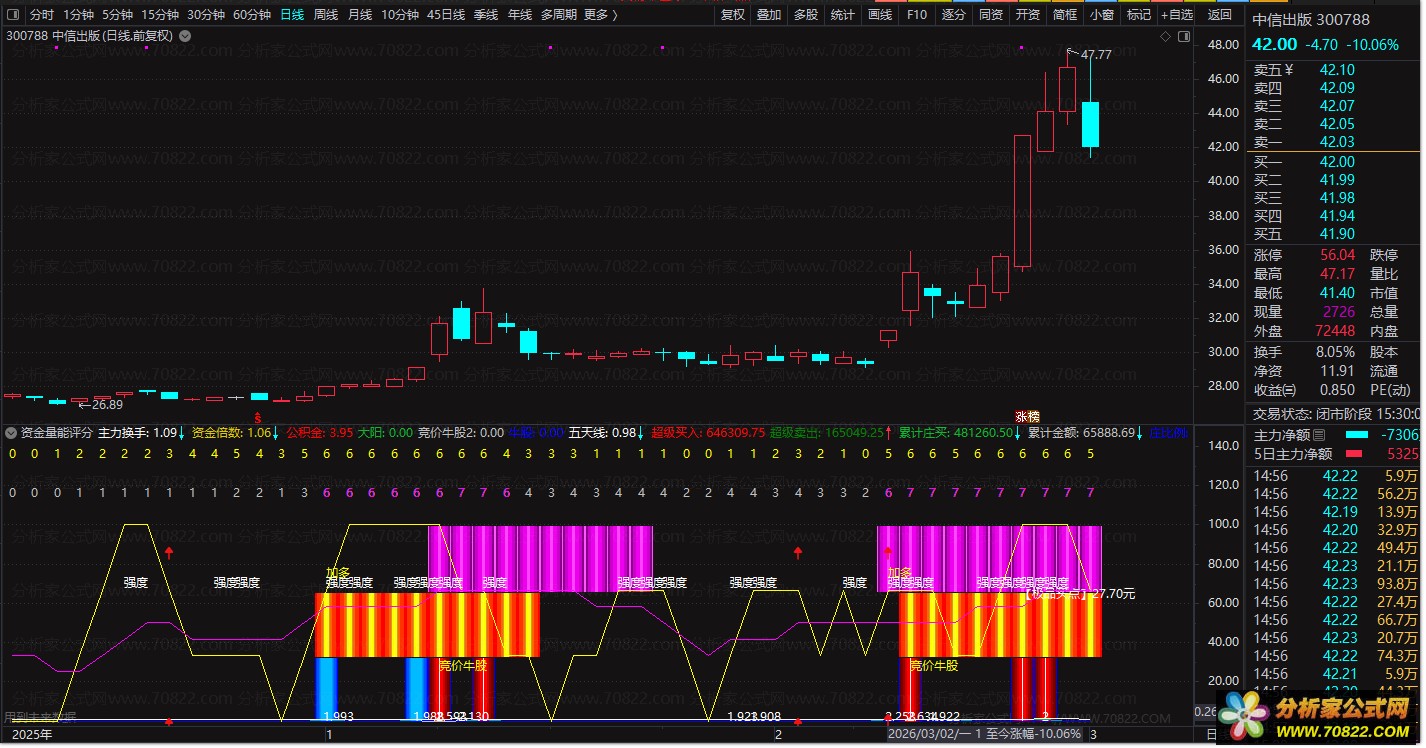Image resolution: width=1426 pixels, height=748 pixels.
Task: Switch to 周线 period
Action: (x=326, y=15)
